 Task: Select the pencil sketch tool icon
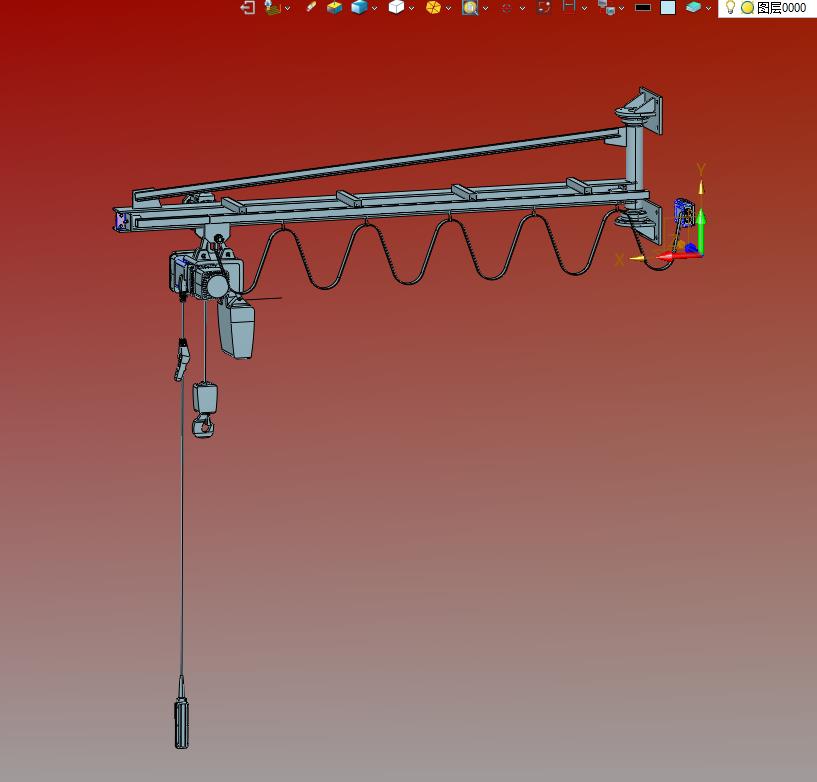[x=311, y=7]
